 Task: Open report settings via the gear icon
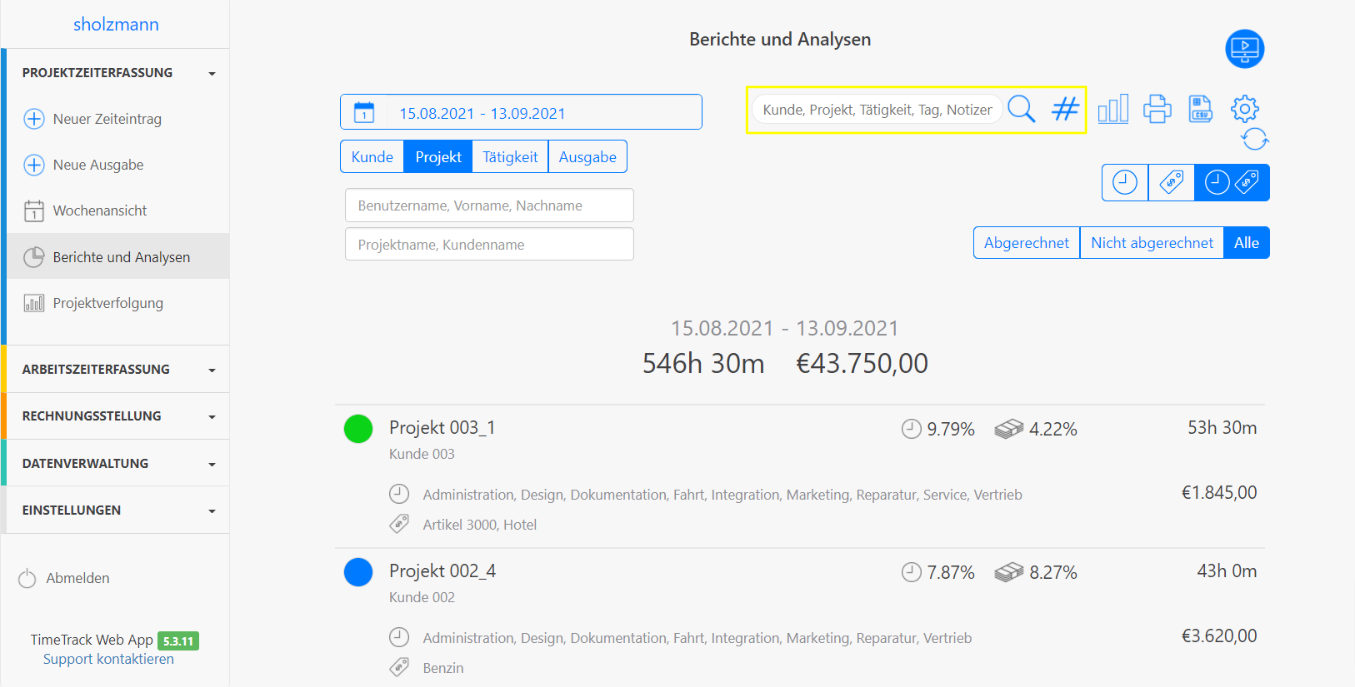pos(1245,109)
